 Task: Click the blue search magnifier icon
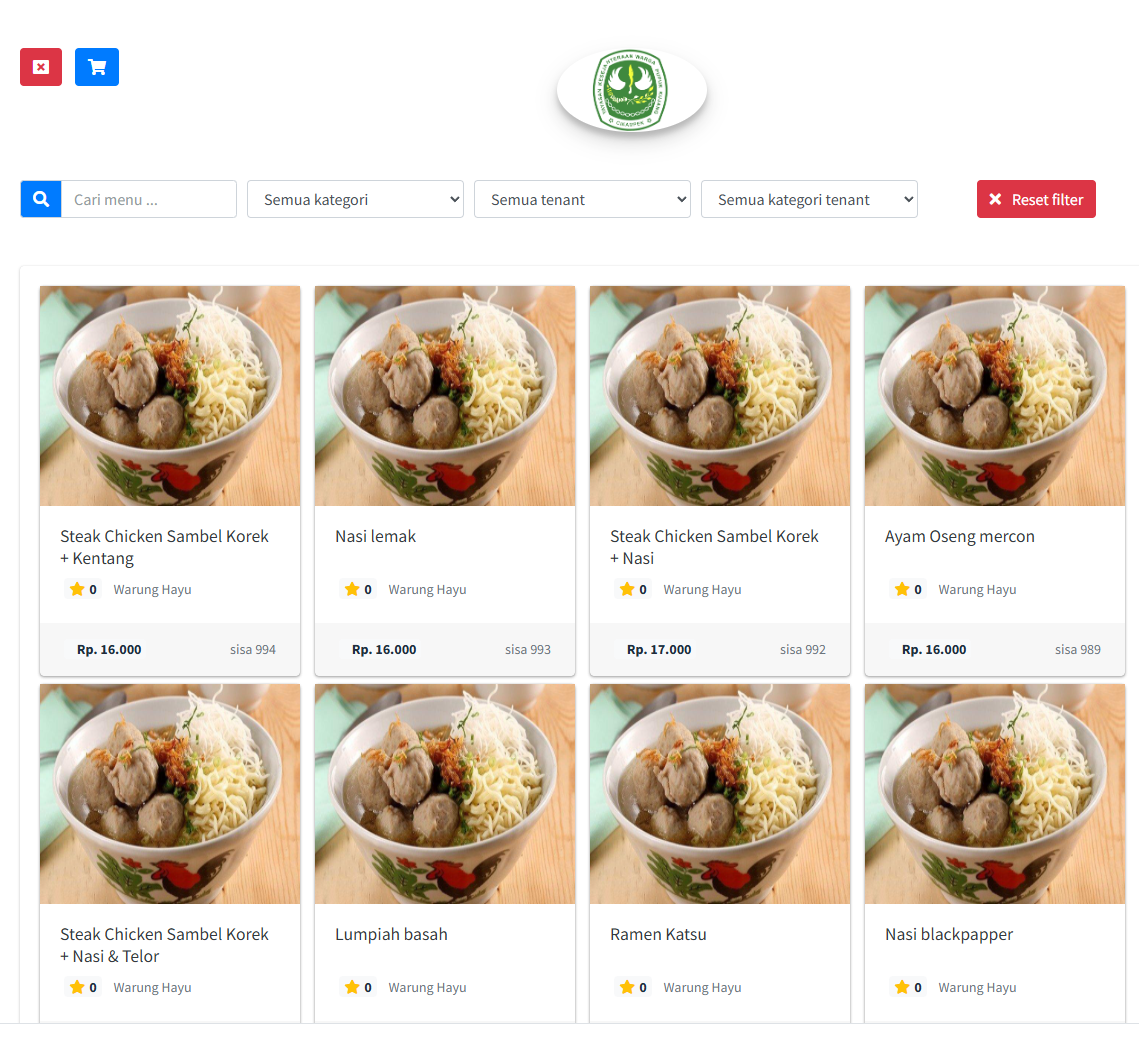click(41, 199)
